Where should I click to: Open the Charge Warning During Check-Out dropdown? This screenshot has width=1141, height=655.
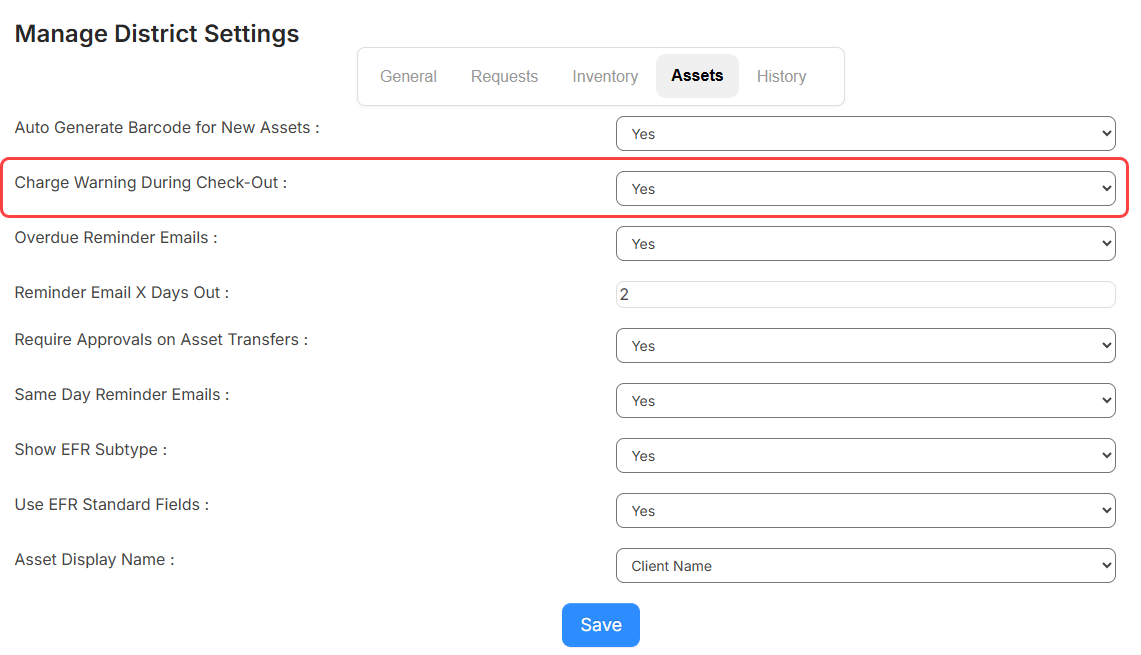click(865, 188)
